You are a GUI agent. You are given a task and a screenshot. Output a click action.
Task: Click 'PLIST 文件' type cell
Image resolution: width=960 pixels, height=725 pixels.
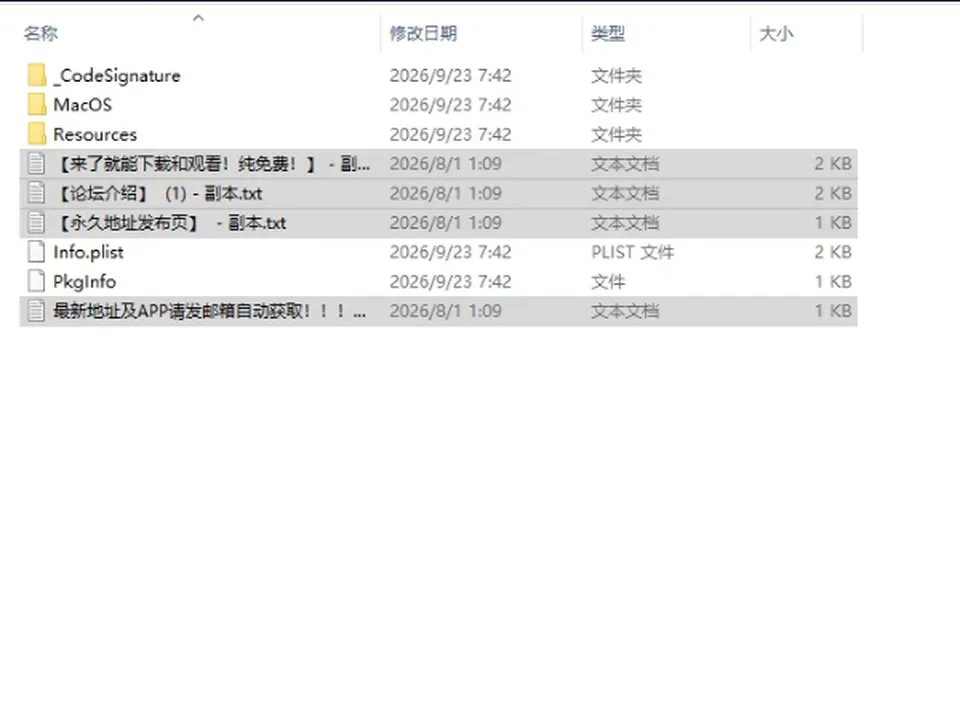pyautogui.click(x=632, y=252)
